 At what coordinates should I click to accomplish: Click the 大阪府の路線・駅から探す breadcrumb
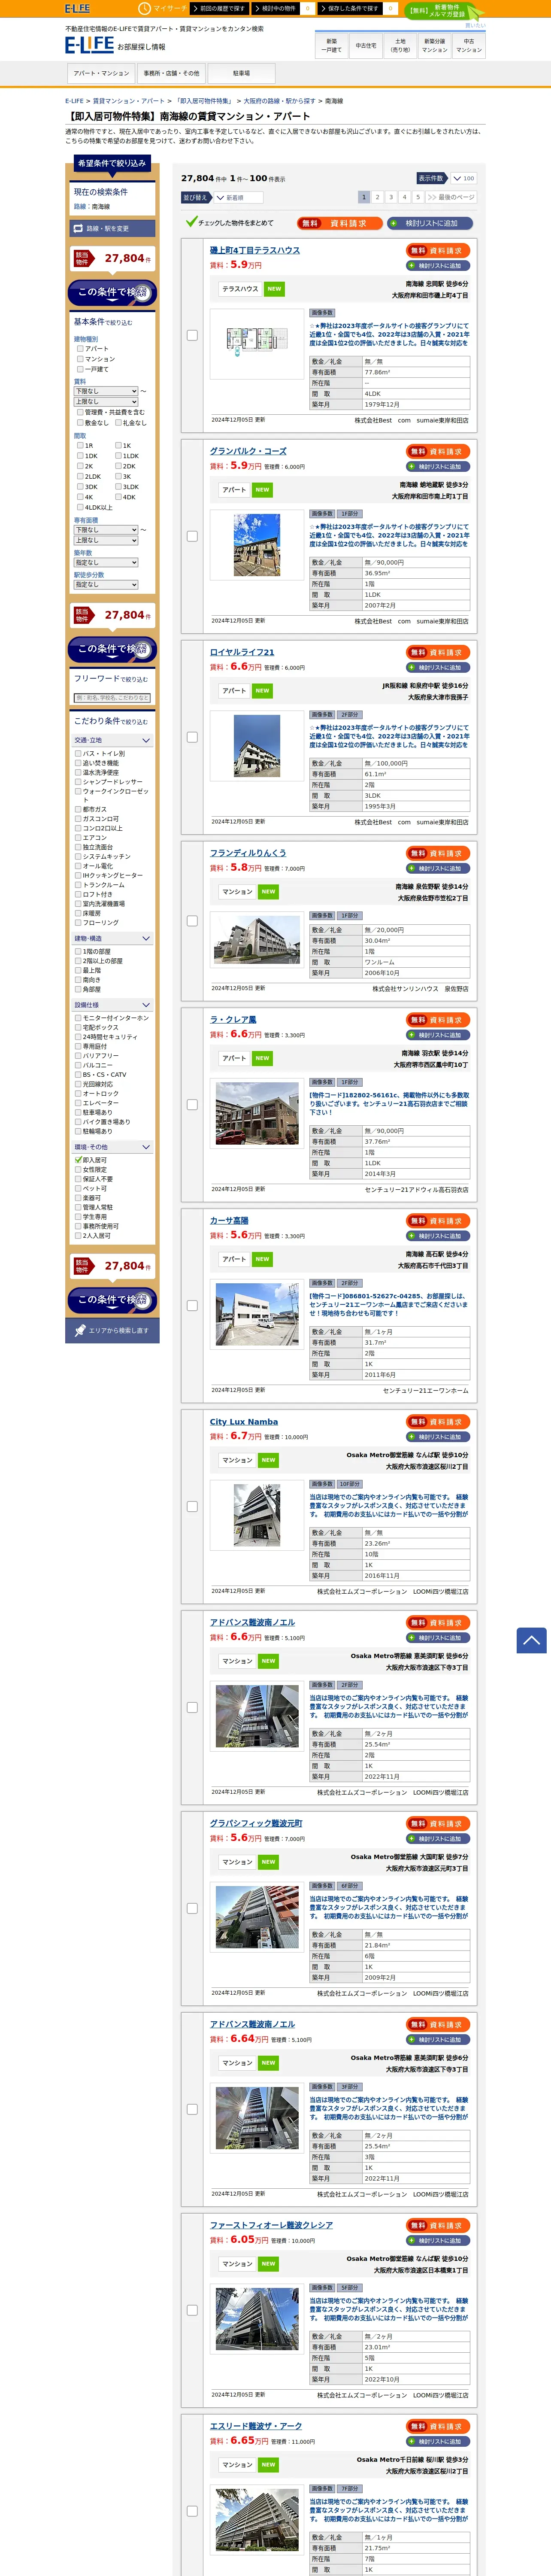point(279,101)
